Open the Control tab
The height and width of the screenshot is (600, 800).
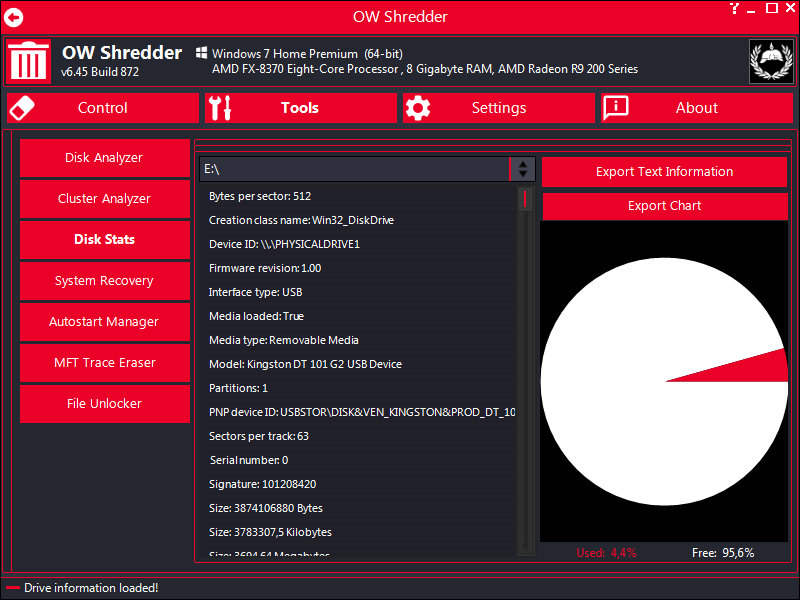(103, 108)
